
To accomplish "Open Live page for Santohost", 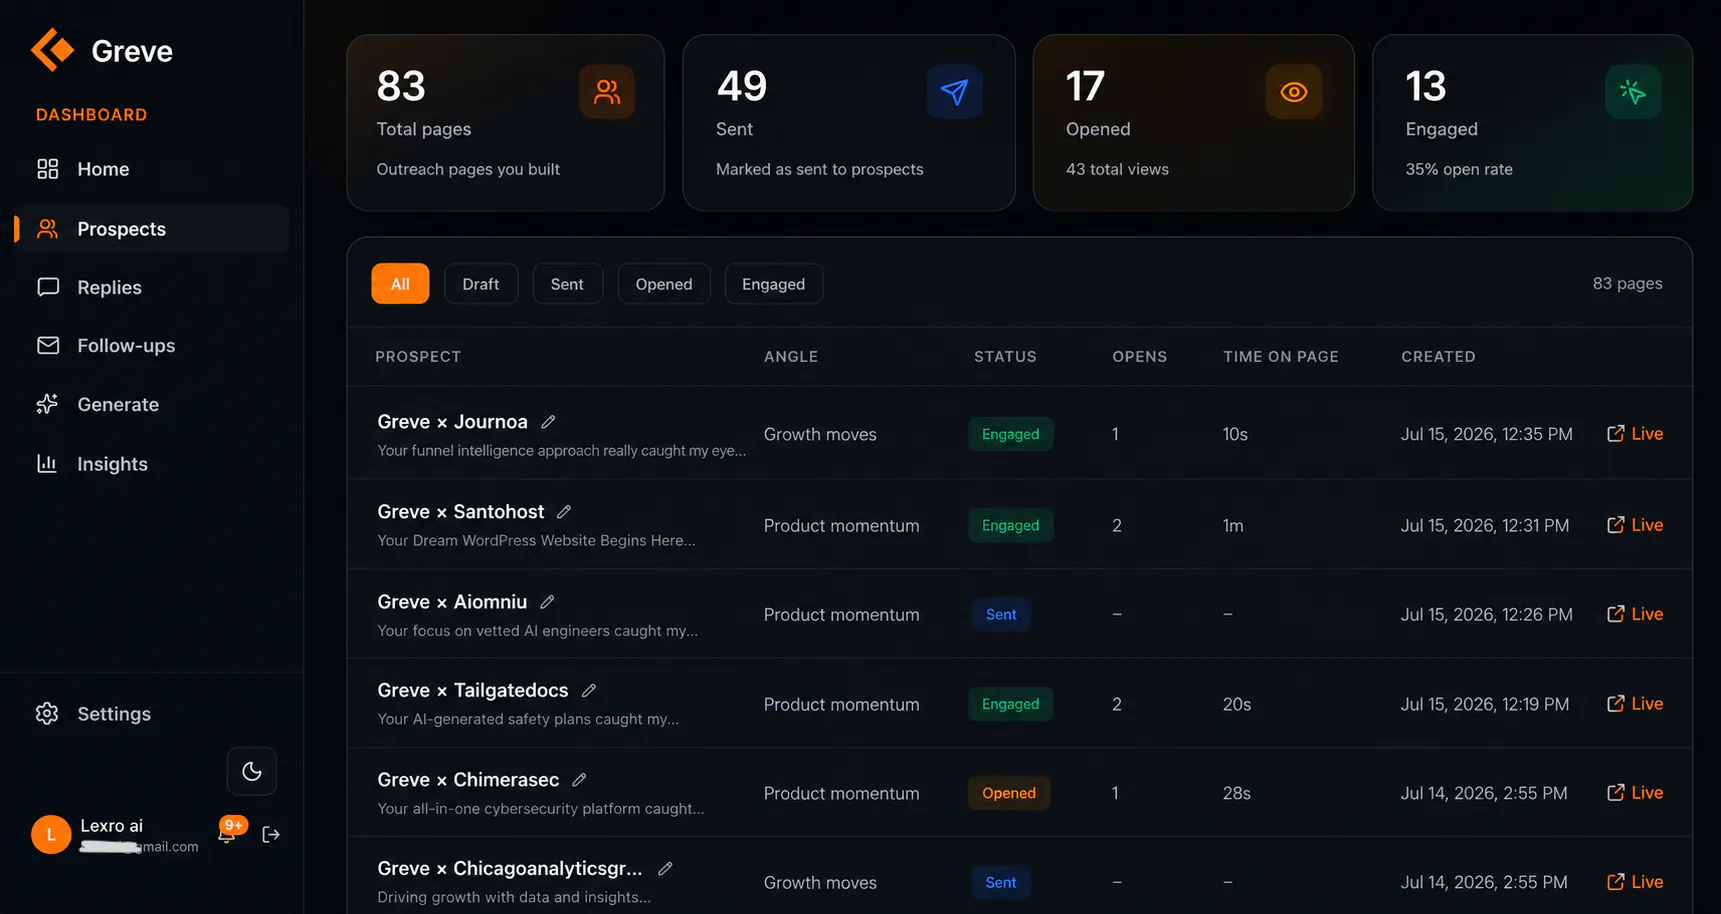I will (x=1635, y=525).
